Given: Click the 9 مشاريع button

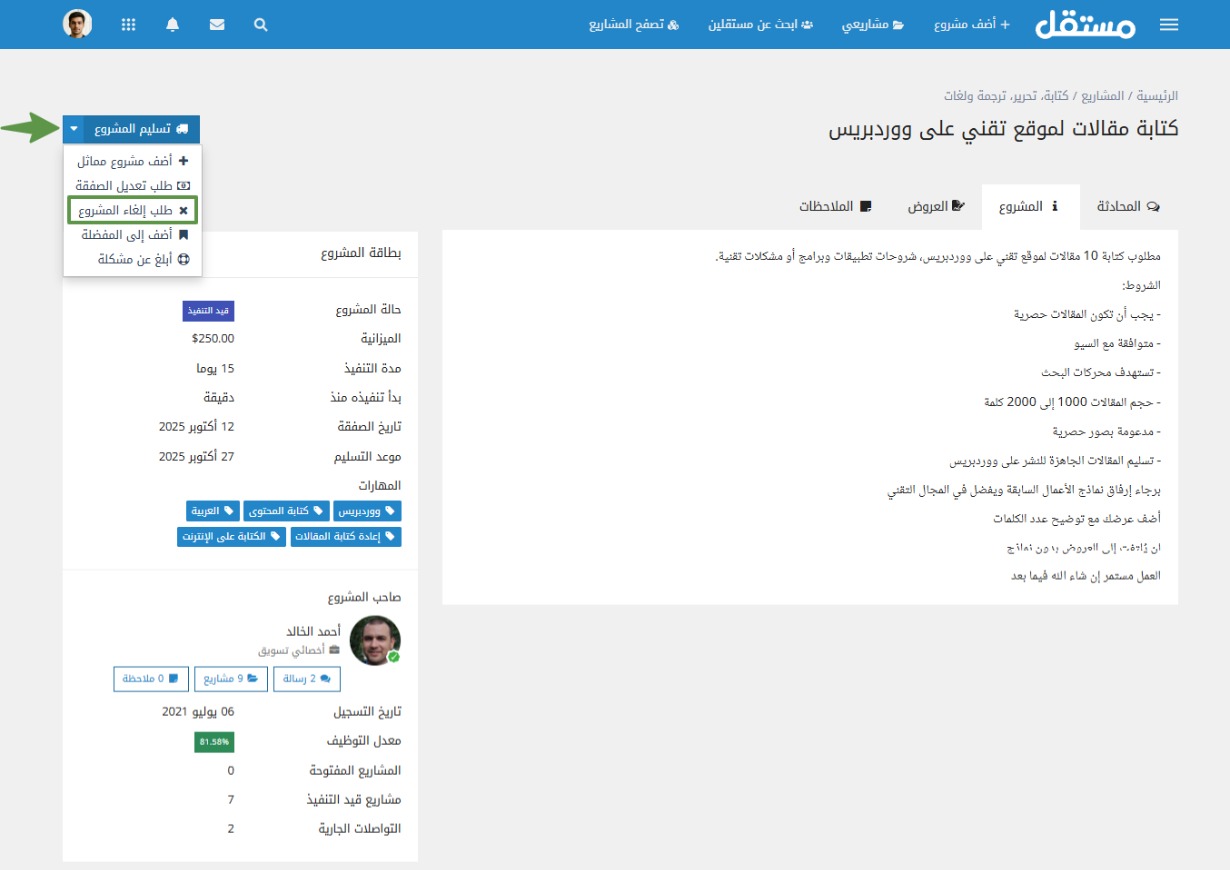Looking at the screenshot, I should (x=232, y=679).
